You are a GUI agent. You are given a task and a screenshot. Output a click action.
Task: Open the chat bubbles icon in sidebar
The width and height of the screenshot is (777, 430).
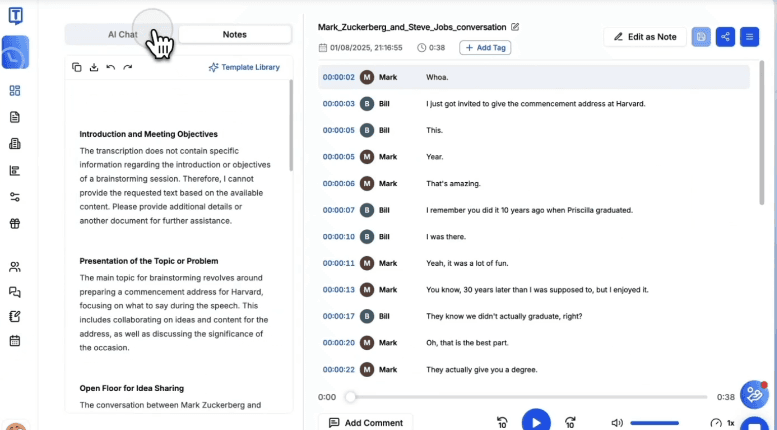click(x=15, y=292)
